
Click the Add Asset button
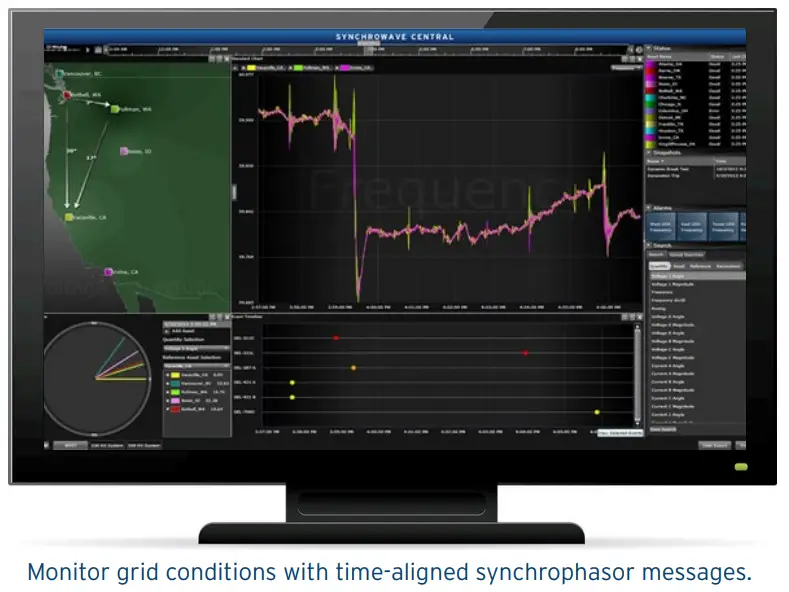(180, 331)
